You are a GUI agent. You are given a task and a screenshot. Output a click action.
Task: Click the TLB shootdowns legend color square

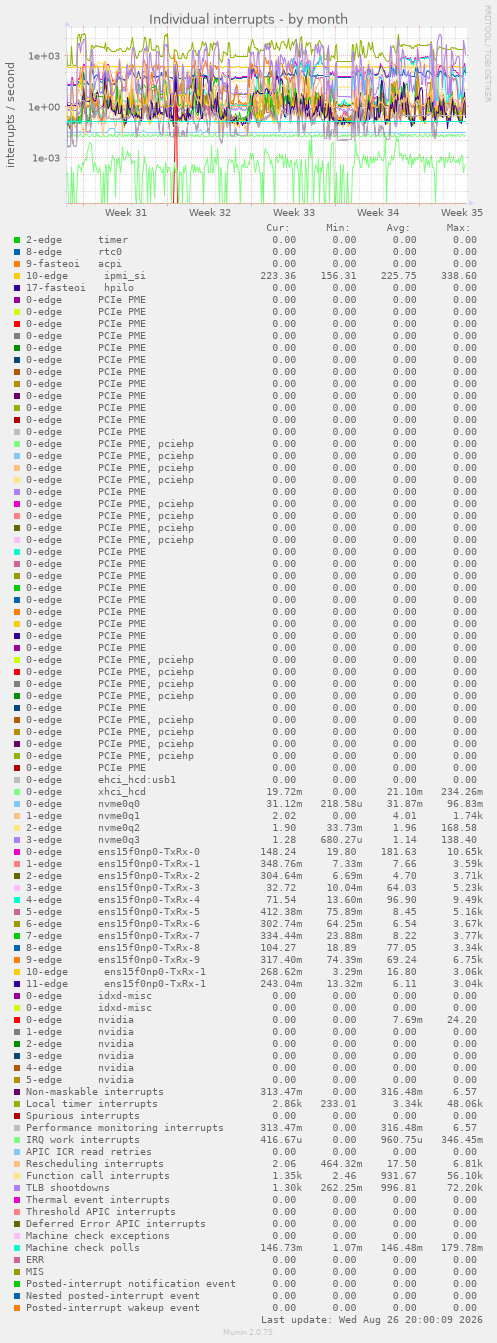(x=17, y=1188)
